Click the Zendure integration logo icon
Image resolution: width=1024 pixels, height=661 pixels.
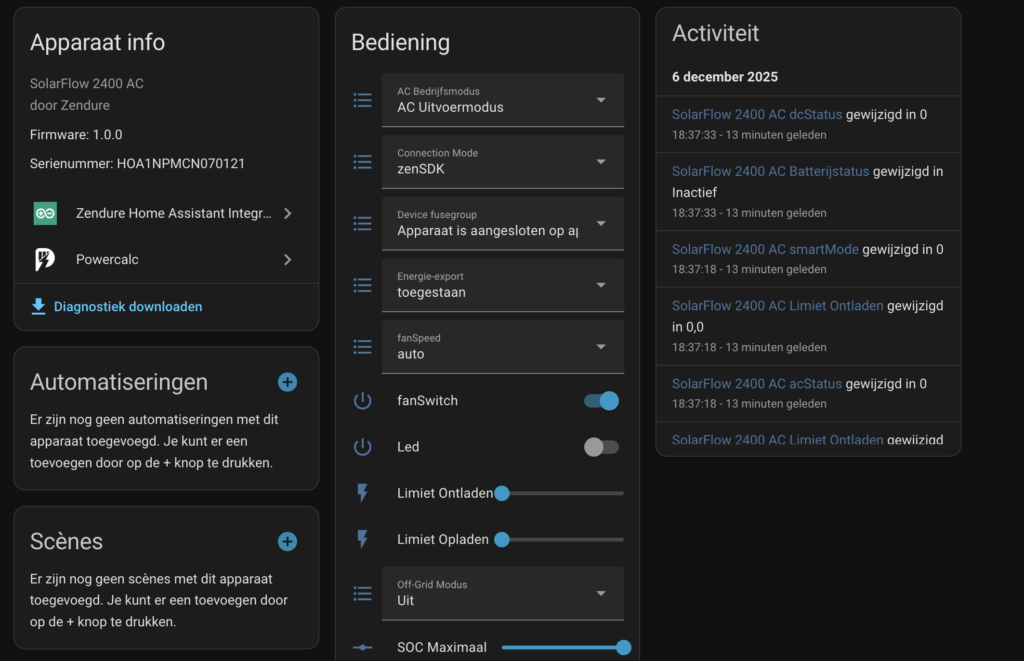tap(45, 213)
